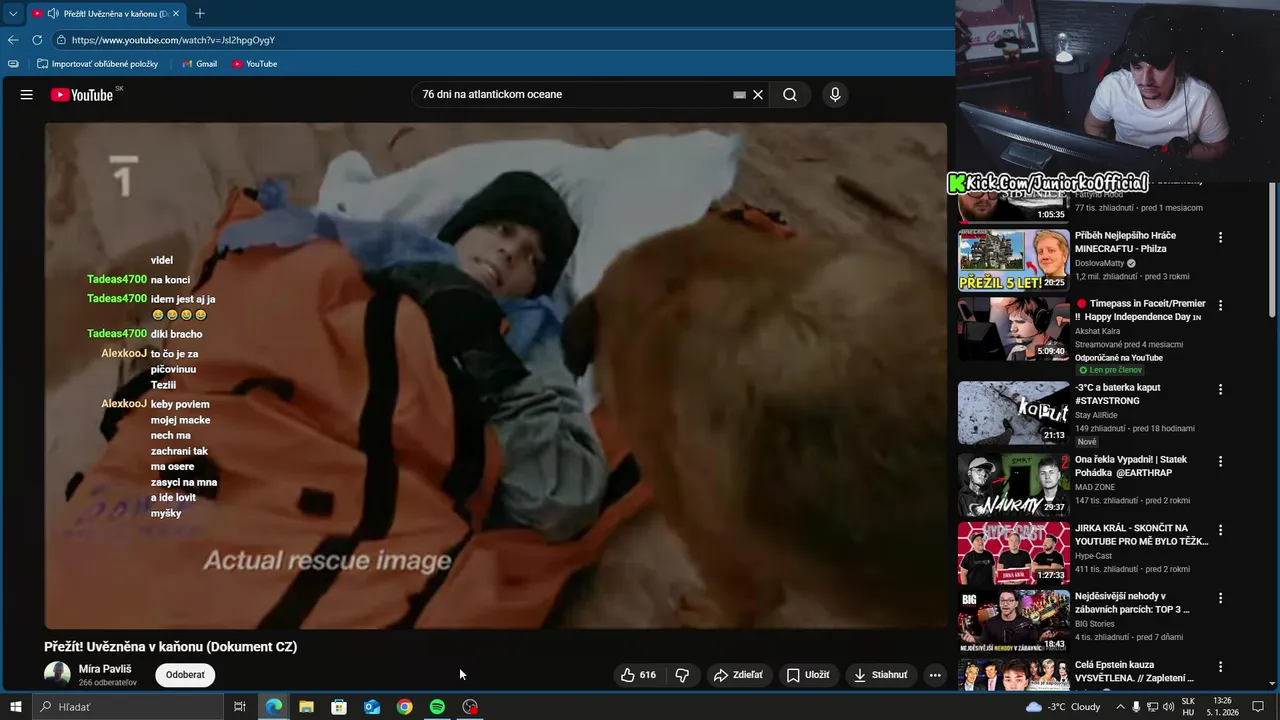Viewport: 1280px width, 720px height.
Task: Open JIRKA KRÁL - SKONČIT NA YOUTUBE title
Action: [x=1141, y=535]
